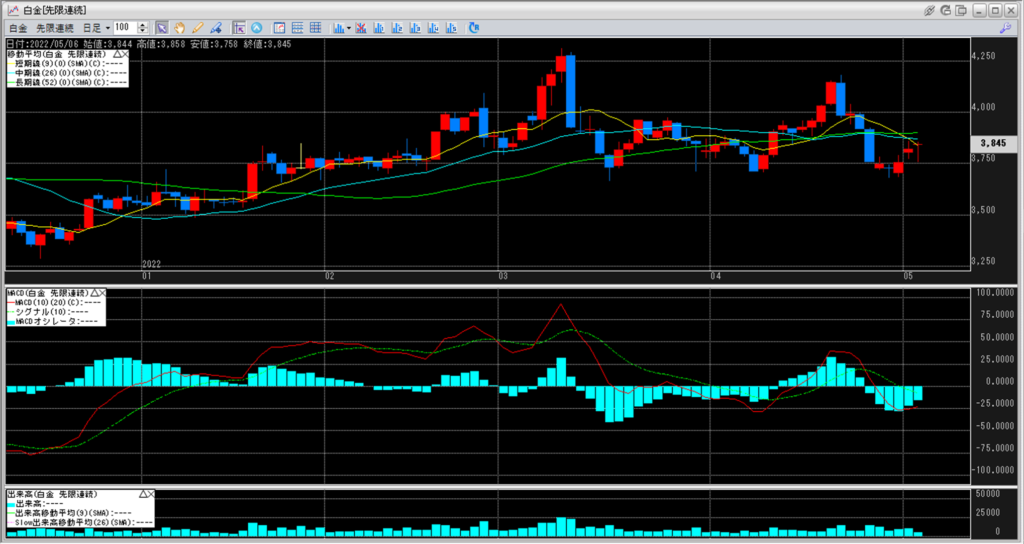The height and width of the screenshot is (544, 1024).
Task: Activate the hand pan tool
Action: pos(179,27)
